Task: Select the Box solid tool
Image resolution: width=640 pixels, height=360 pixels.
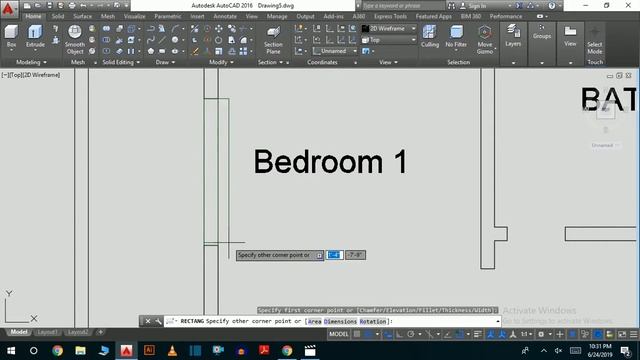Action: coord(11,36)
